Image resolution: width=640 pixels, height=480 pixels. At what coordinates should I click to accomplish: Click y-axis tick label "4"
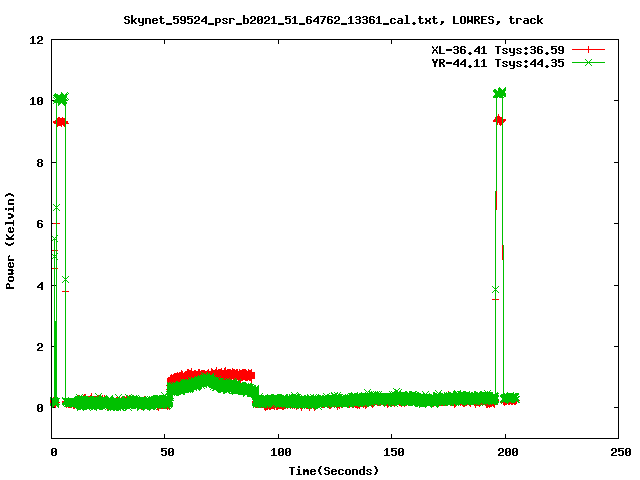click(40, 286)
